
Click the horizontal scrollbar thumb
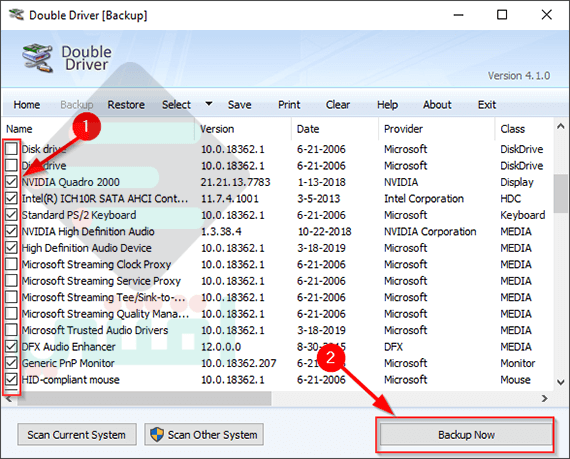[x=144, y=398]
